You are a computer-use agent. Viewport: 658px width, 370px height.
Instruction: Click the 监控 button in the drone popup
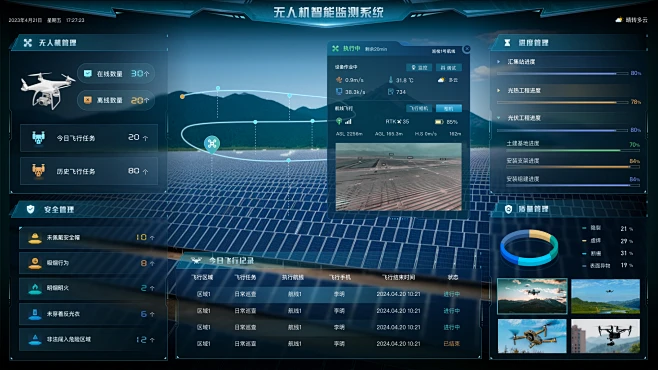(x=419, y=68)
